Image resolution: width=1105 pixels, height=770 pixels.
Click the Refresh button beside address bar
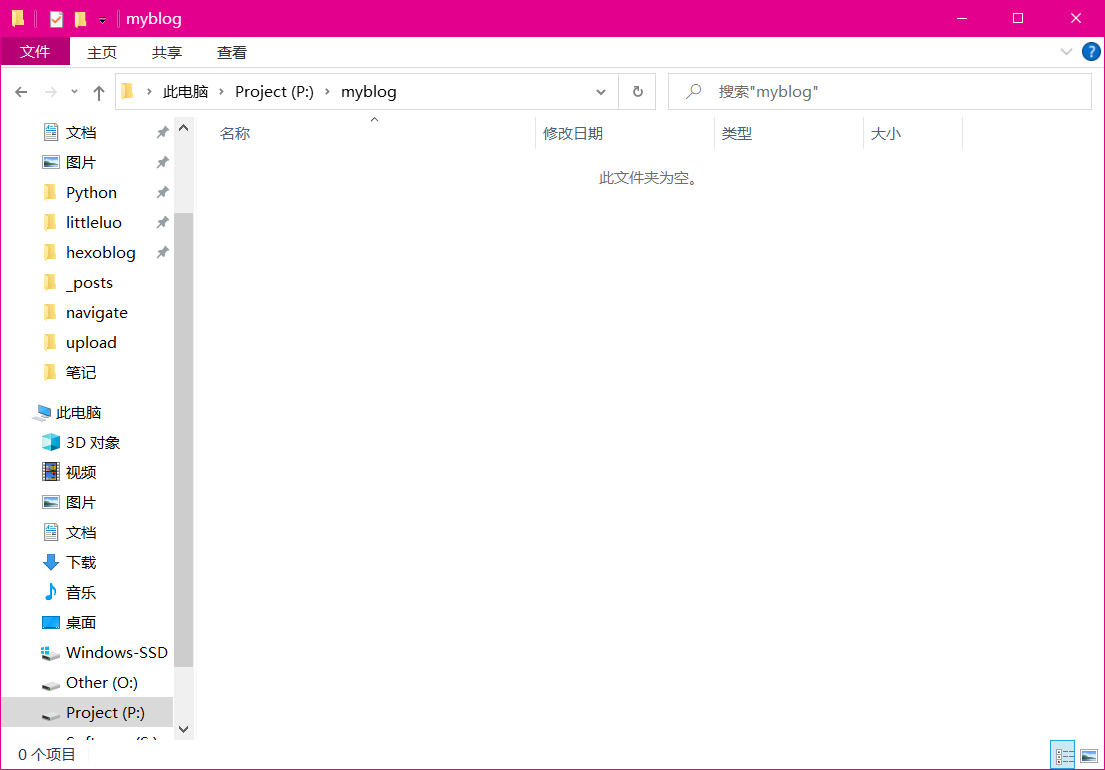click(637, 92)
